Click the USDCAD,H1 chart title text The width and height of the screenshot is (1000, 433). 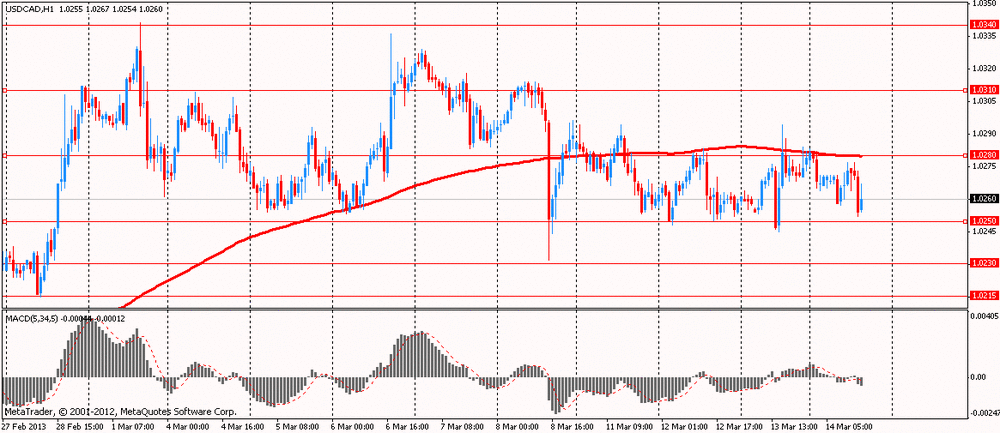[x=28, y=9]
